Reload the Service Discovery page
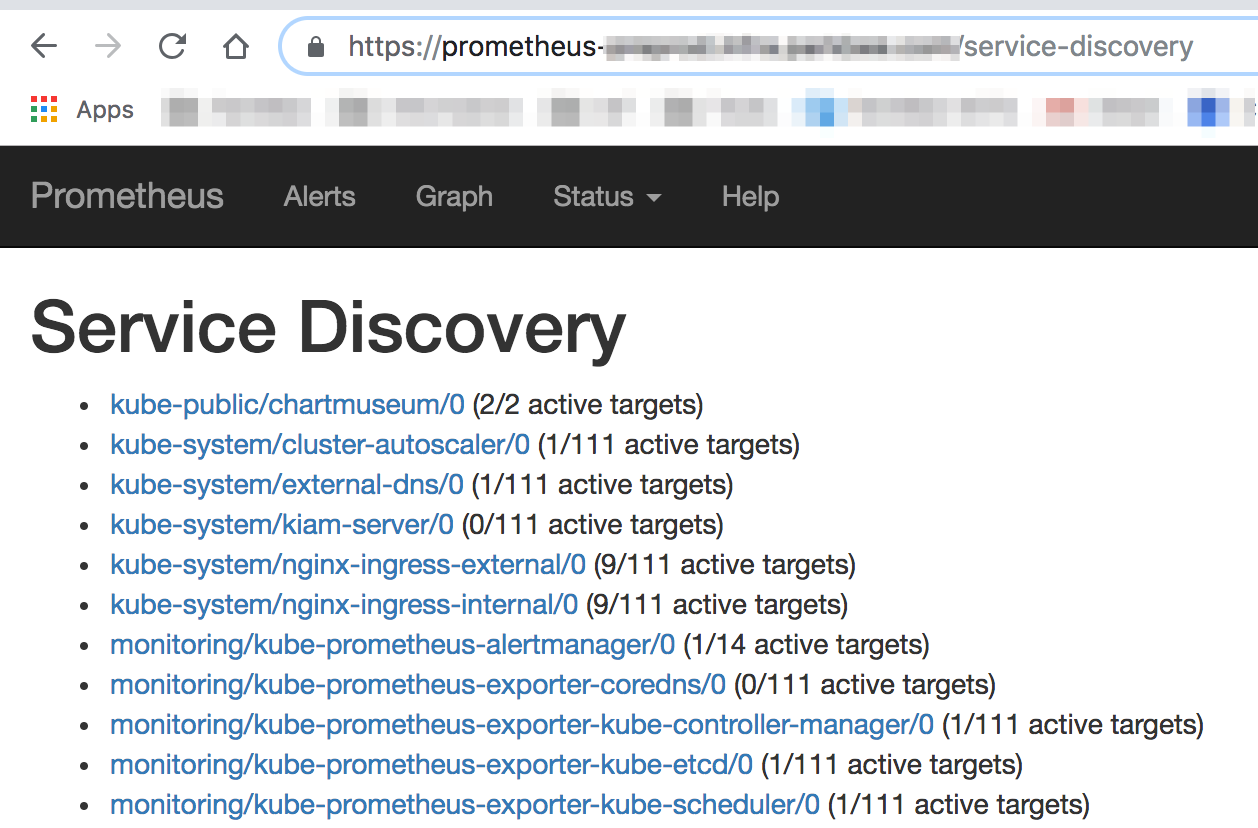Image resolution: width=1258 pixels, height=828 pixels. (x=170, y=46)
